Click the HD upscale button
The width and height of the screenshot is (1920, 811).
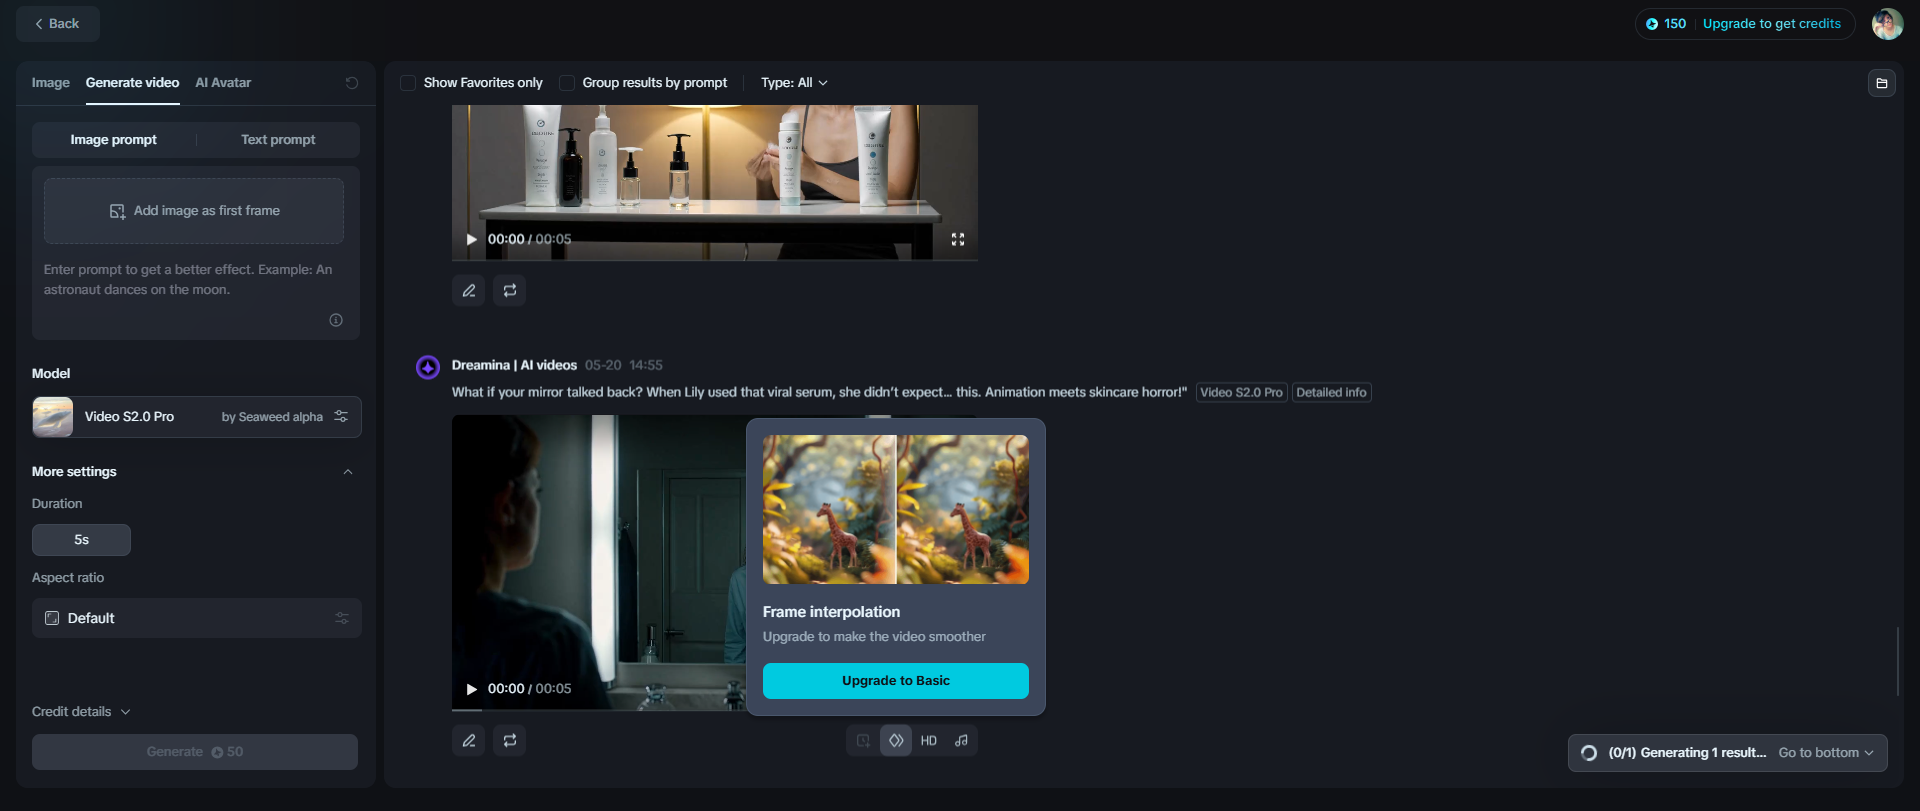pos(929,741)
